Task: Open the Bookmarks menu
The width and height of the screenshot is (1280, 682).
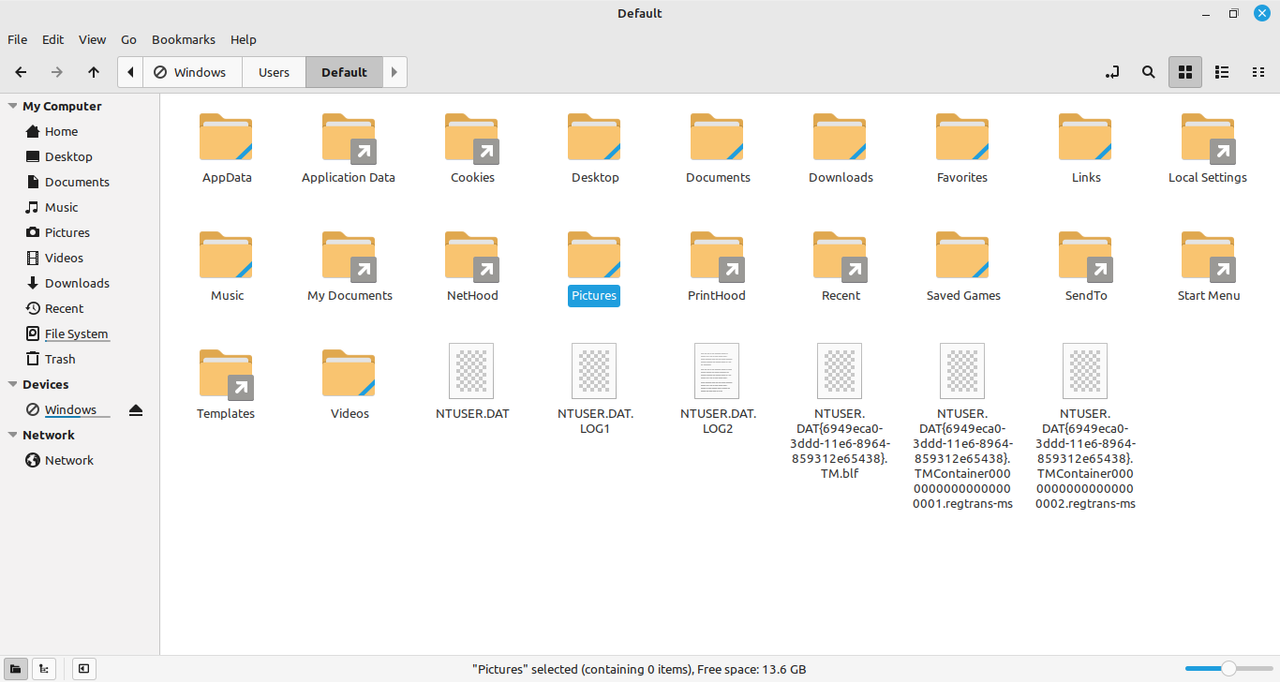Action: click(x=183, y=40)
